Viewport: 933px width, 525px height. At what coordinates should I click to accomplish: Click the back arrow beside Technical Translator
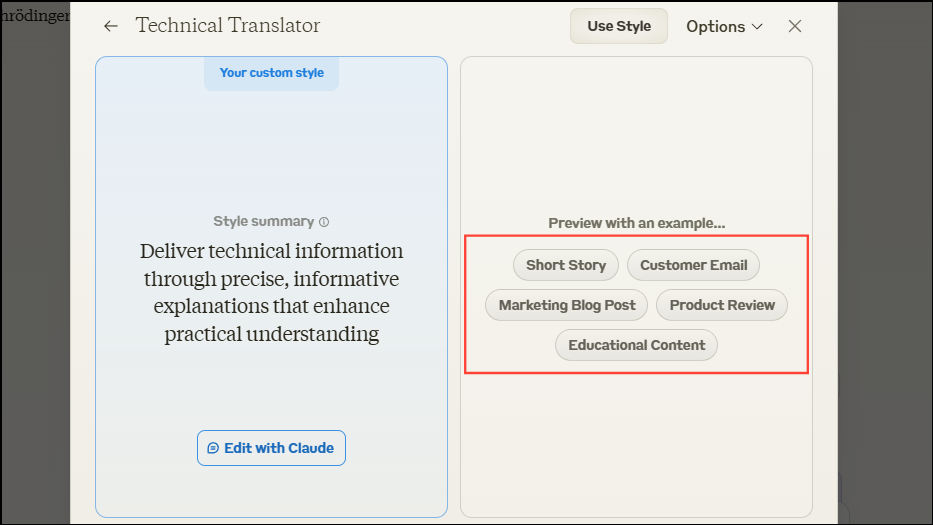coord(111,27)
